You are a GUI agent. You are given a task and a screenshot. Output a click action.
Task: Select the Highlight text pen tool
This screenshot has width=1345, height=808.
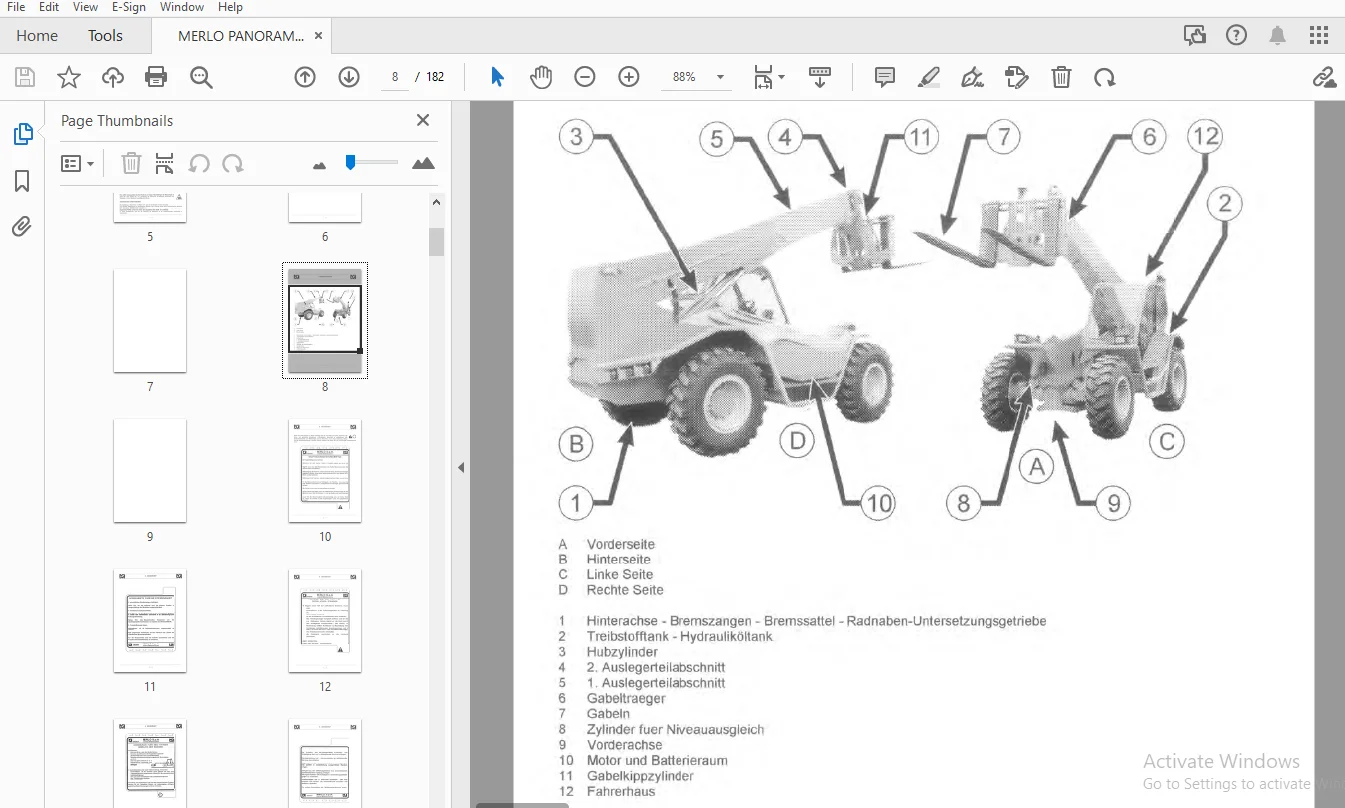[x=929, y=77]
